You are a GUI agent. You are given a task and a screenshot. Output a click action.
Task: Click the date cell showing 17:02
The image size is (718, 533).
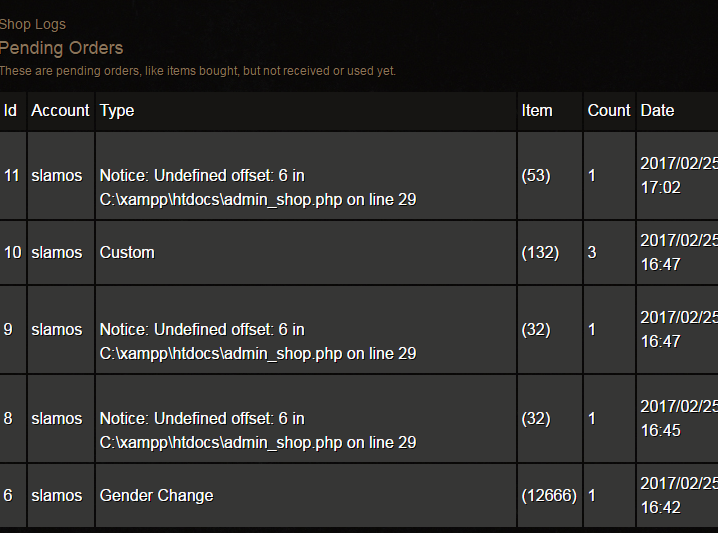click(678, 176)
